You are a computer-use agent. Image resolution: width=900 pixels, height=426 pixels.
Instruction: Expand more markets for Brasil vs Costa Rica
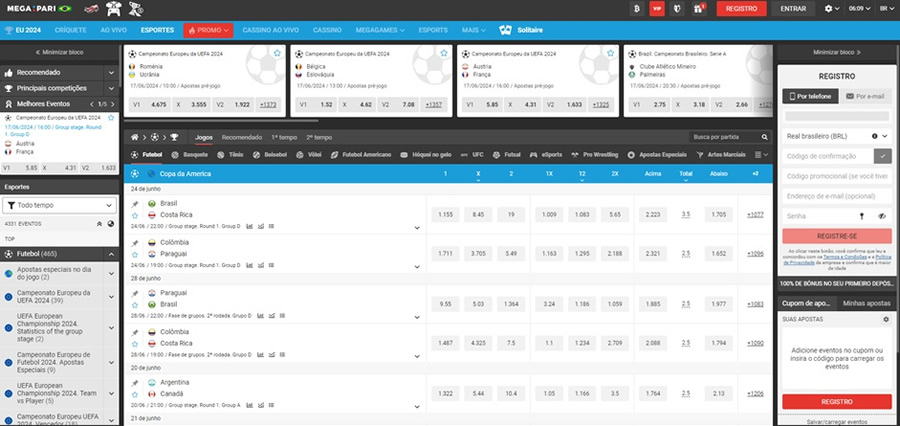coord(417,227)
